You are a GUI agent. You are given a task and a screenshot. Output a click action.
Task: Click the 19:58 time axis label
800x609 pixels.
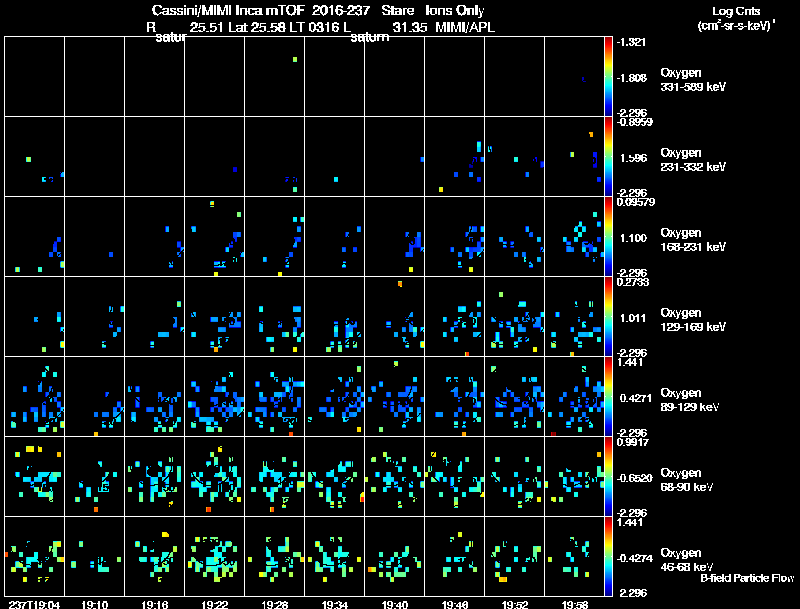tap(574, 604)
